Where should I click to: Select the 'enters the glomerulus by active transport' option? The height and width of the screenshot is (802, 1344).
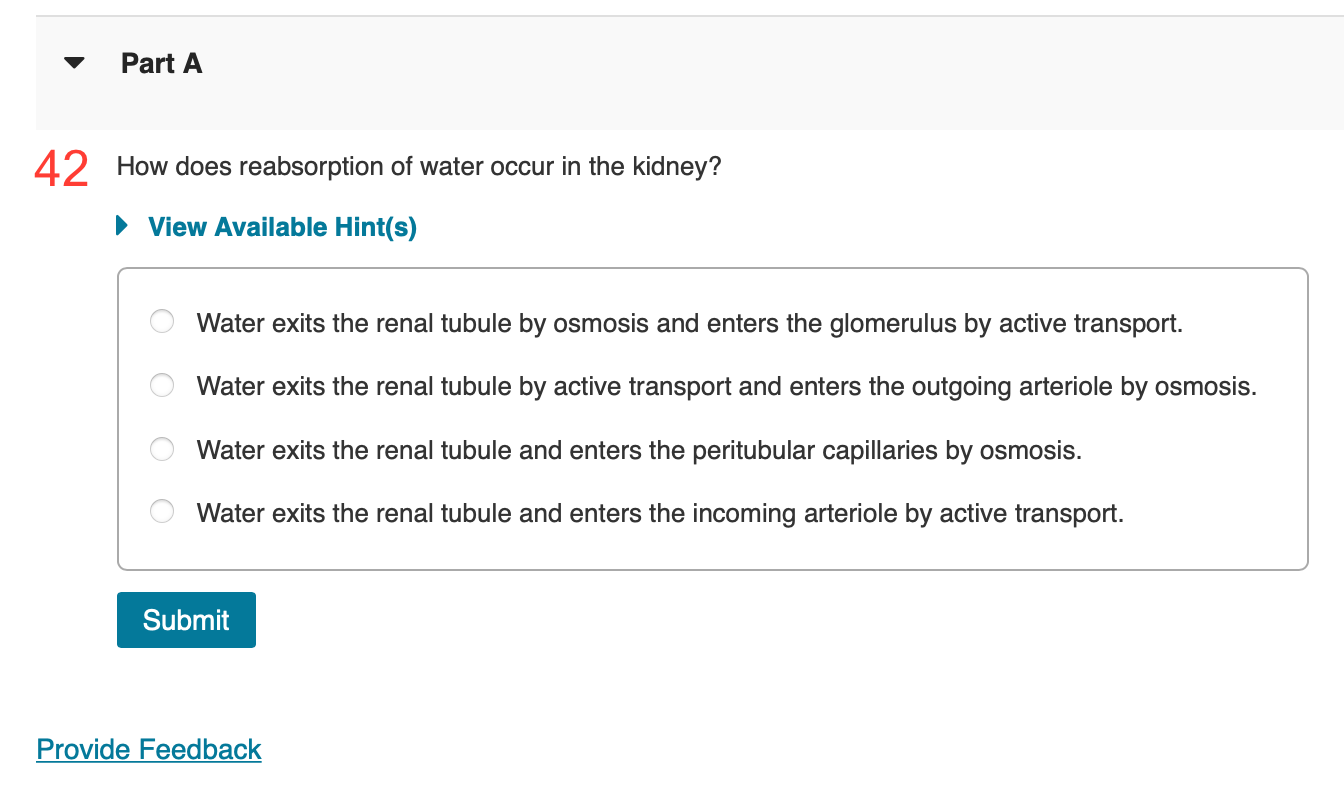tap(161, 321)
